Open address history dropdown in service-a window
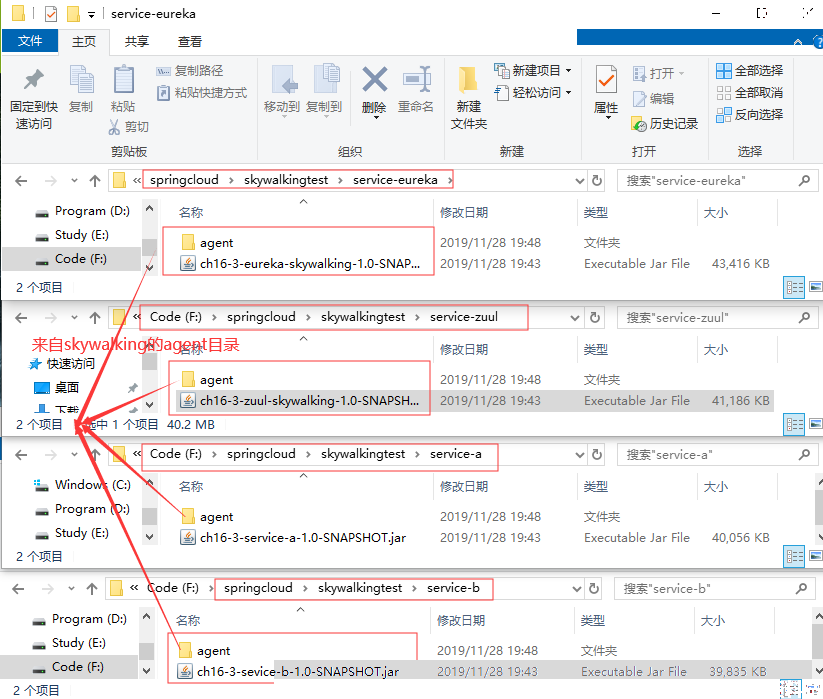The height and width of the screenshot is (699, 823). pos(579,455)
